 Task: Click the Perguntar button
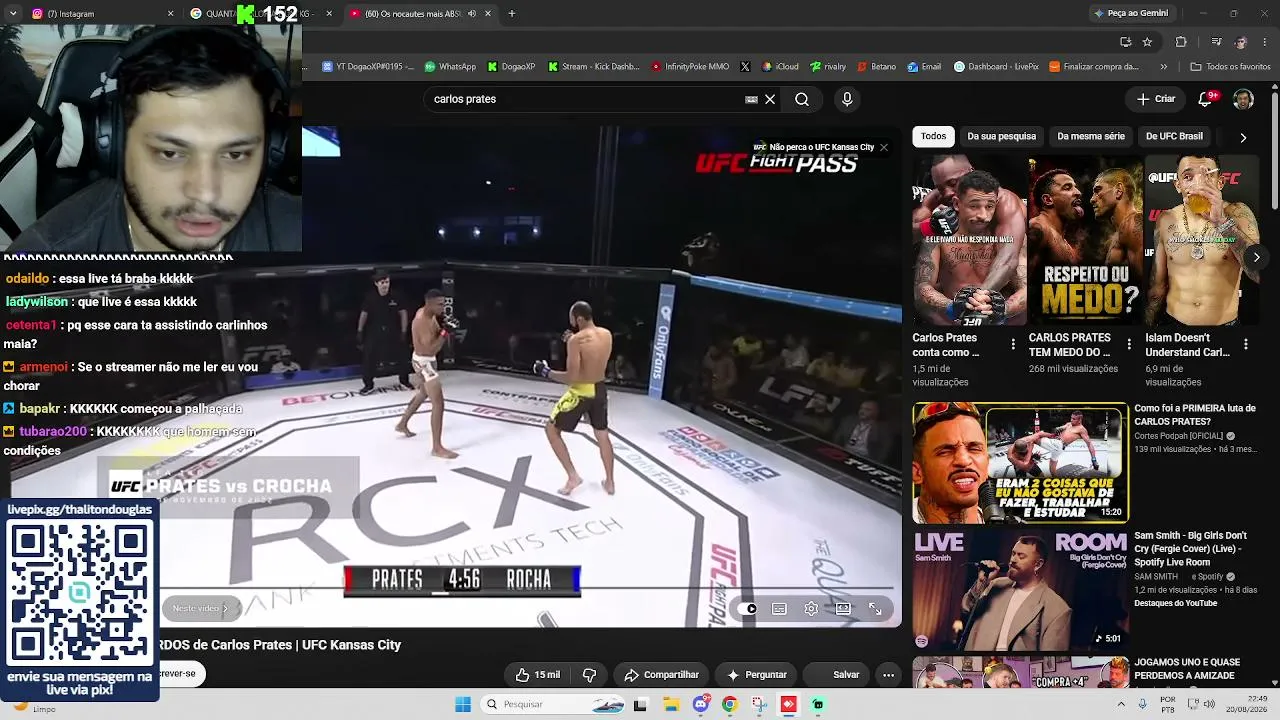[x=756, y=675]
